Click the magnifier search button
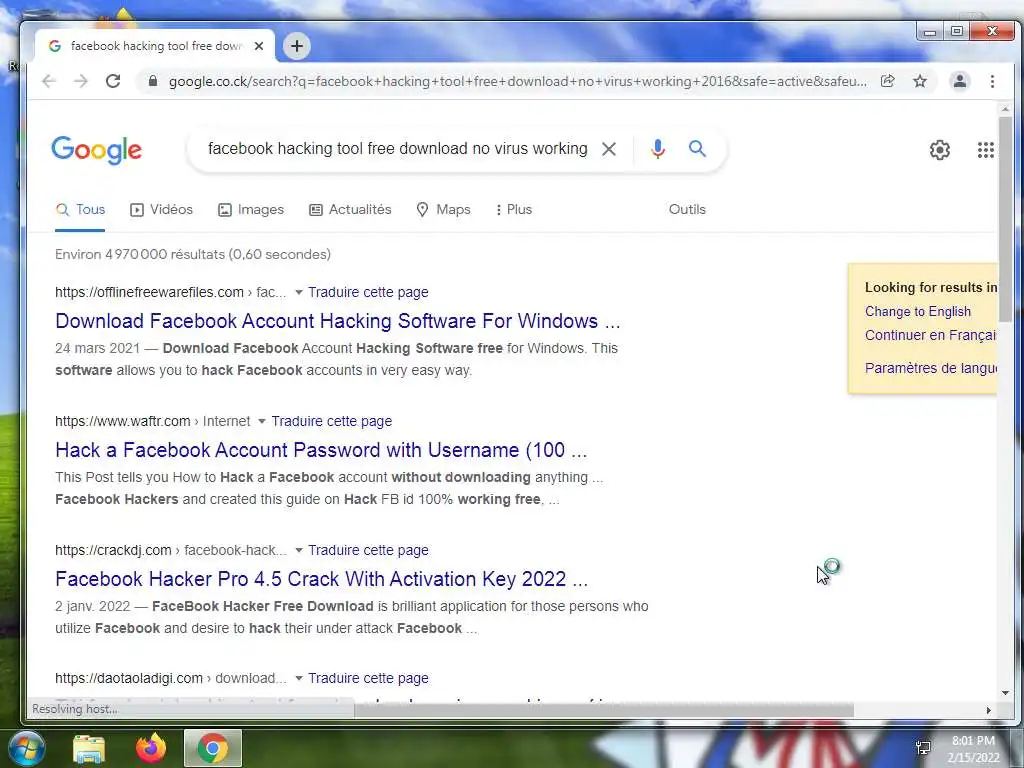Viewport: 1024px width, 768px height. (x=697, y=148)
